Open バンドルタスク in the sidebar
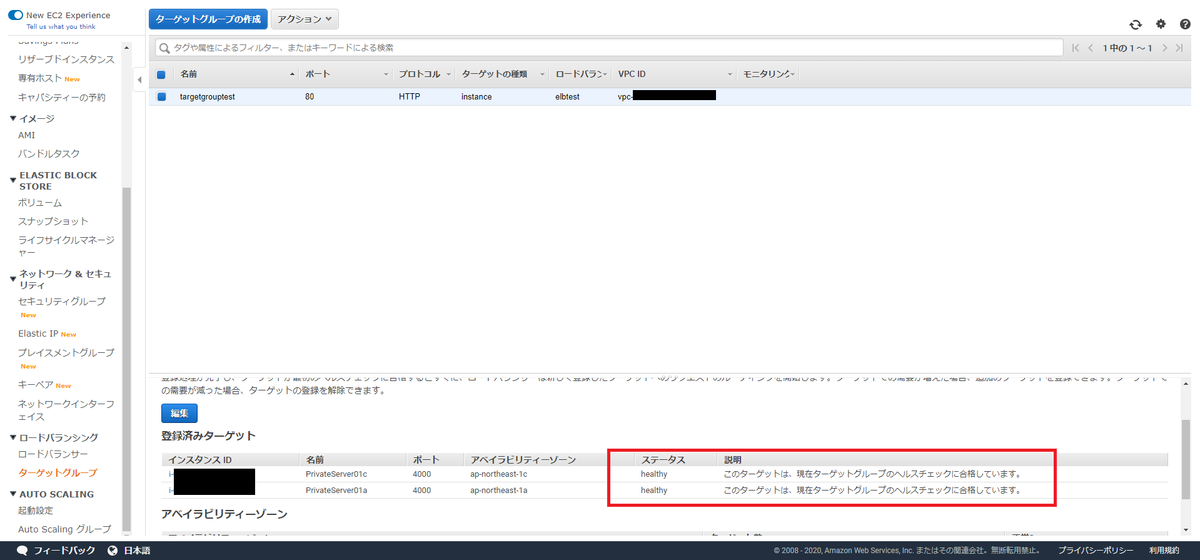Screen dimensions: 1200x560 (49, 154)
